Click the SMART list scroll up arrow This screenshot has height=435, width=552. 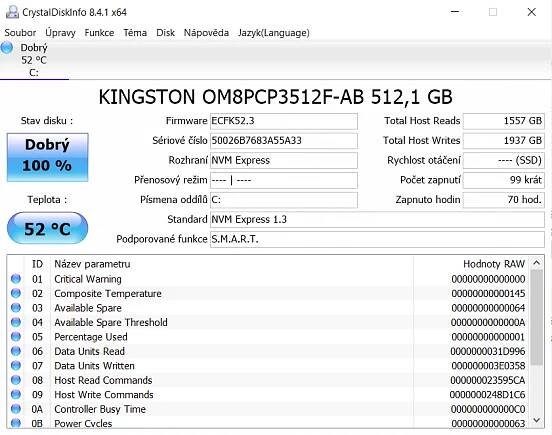tap(537, 263)
